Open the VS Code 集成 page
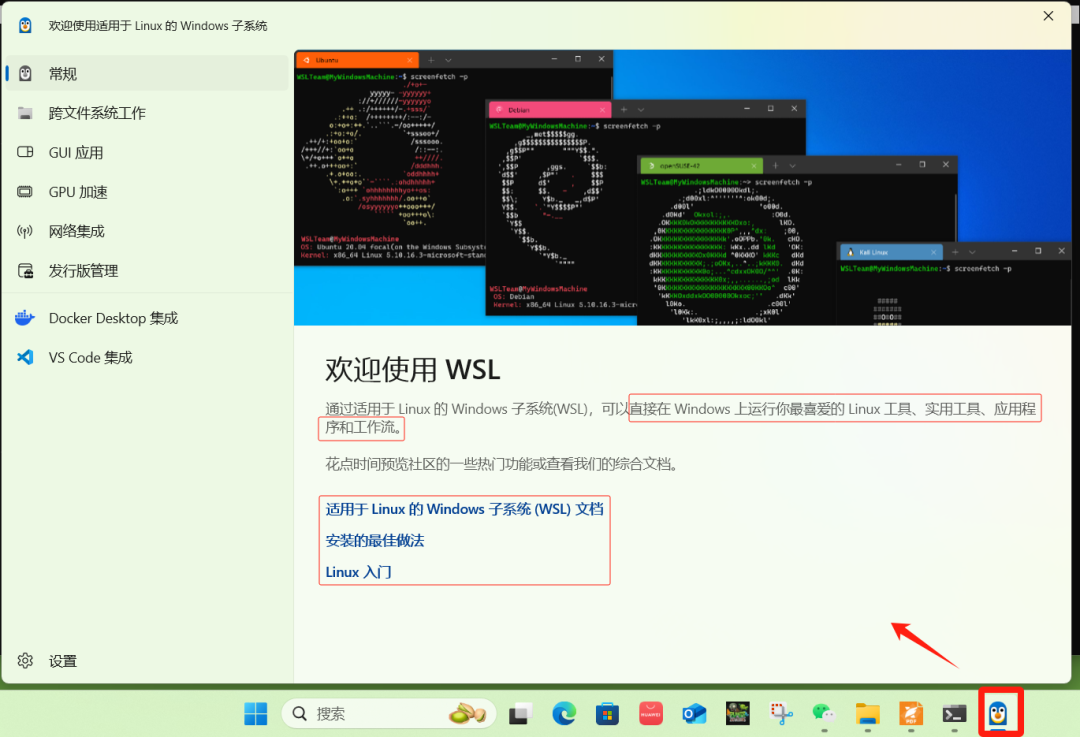 [146, 357]
